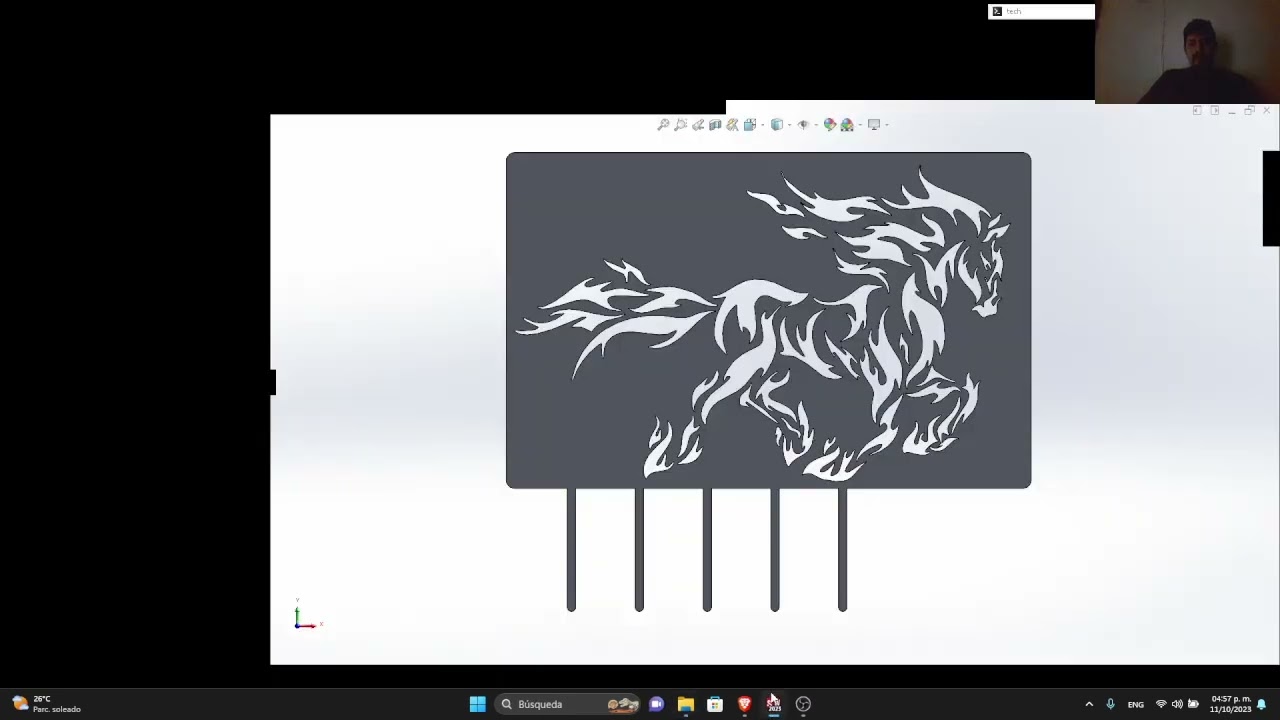The width and height of the screenshot is (1280, 720).
Task: Switch to SolidWorks 2023 taskbar icon
Action: coord(774,704)
